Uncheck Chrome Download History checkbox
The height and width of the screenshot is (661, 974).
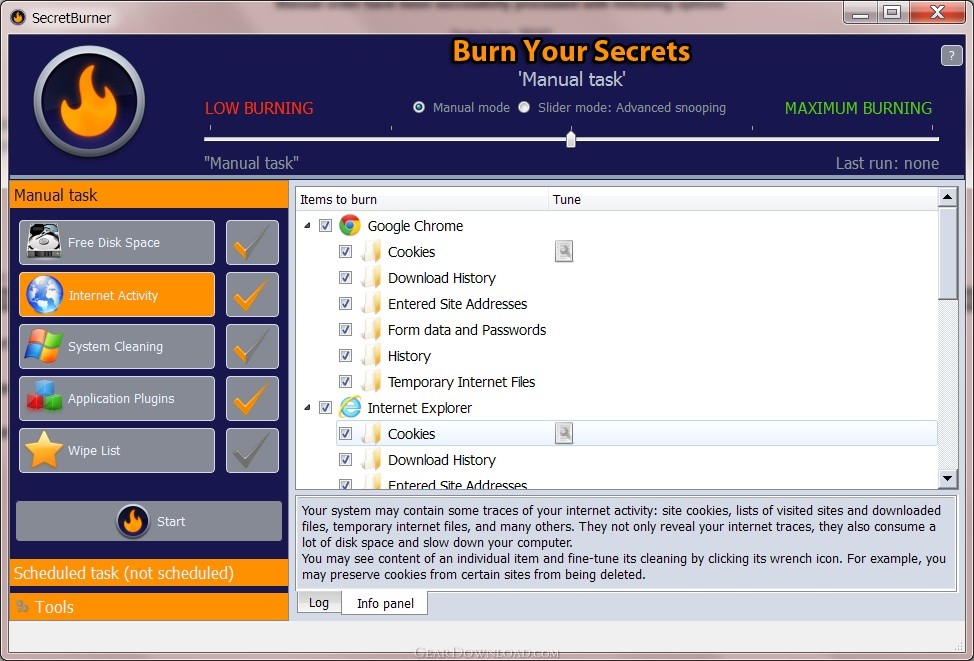pyautogui.click(x=345, y=278)
